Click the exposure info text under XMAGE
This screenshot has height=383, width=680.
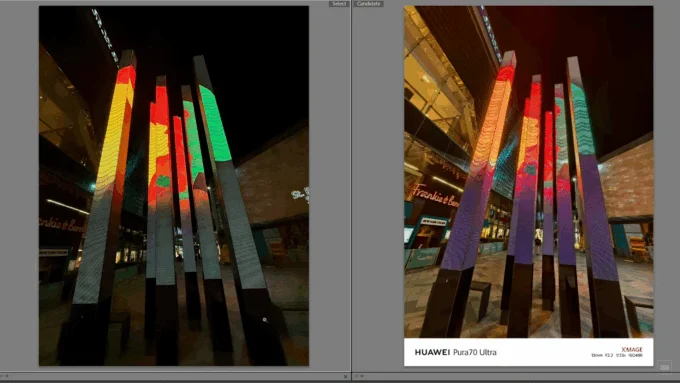tap(617, 355)
